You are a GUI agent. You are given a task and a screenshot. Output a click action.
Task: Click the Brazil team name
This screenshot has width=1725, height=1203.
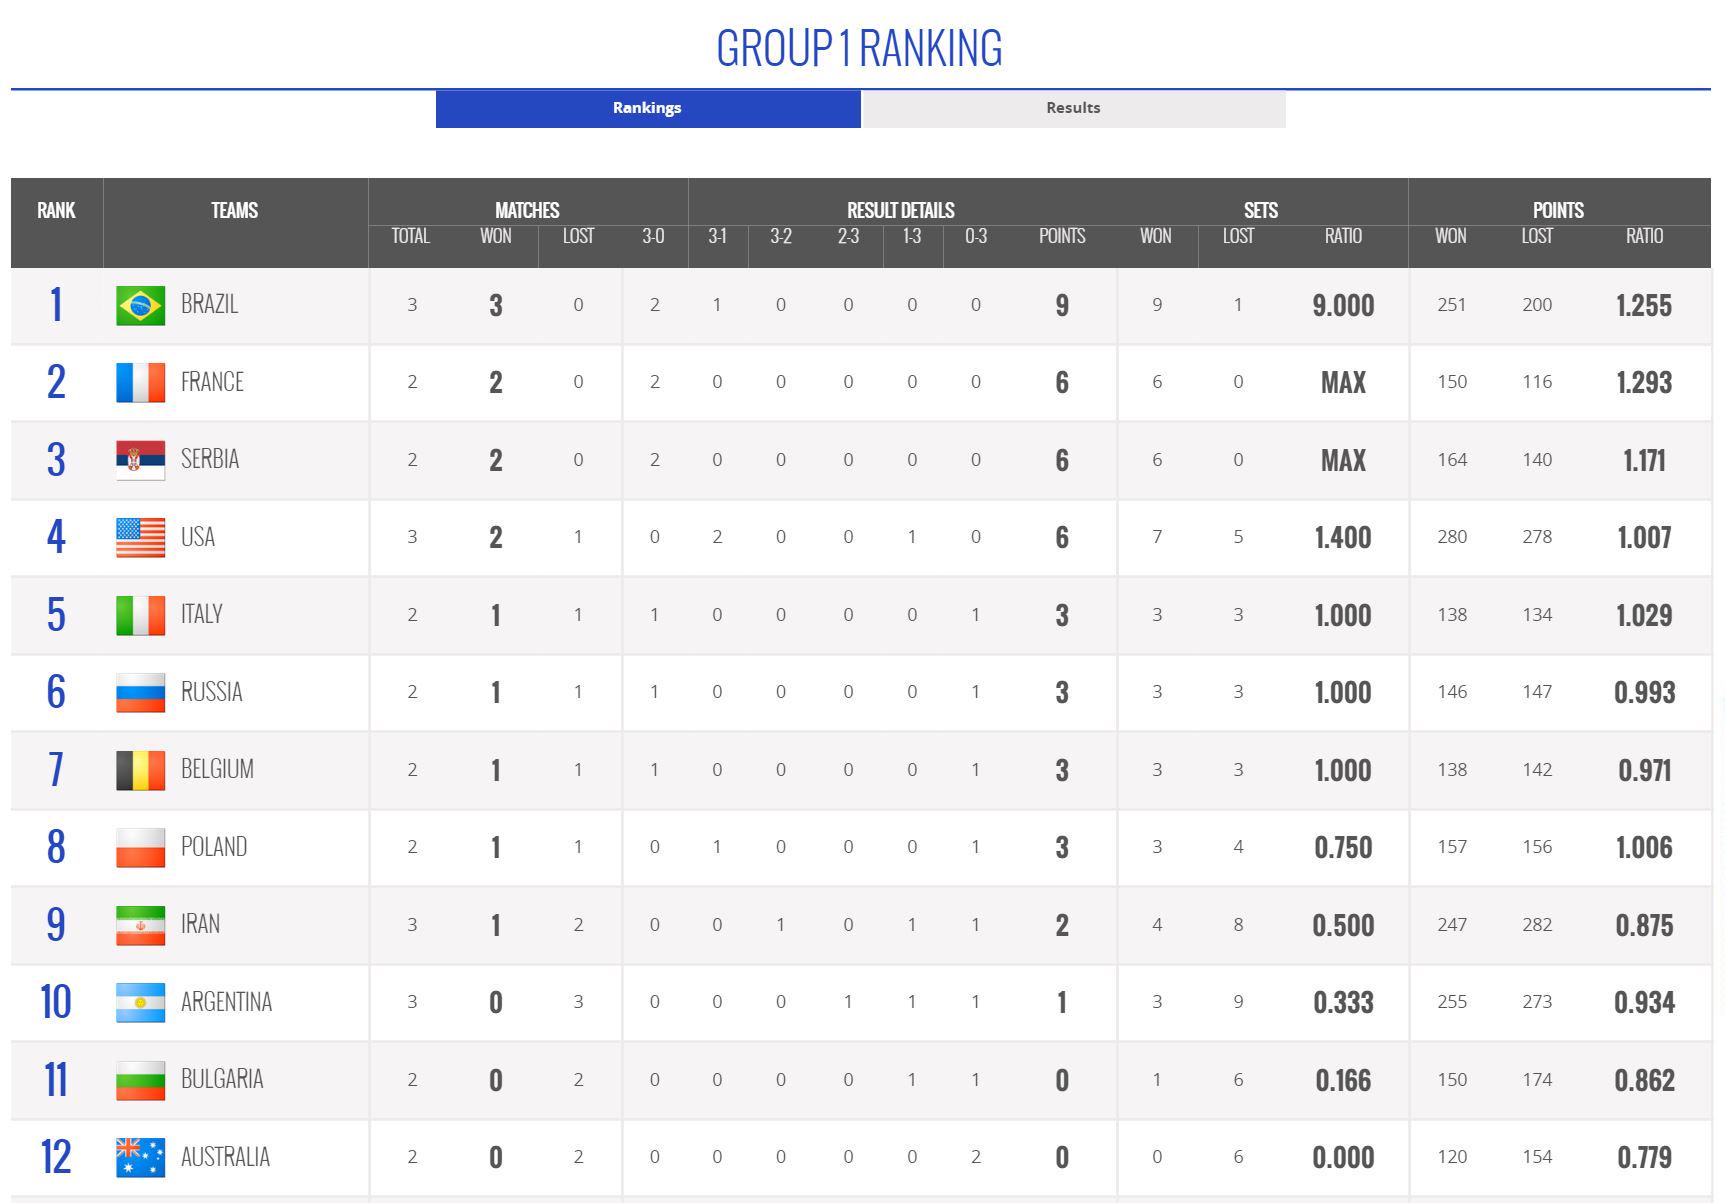coord(209,304)
